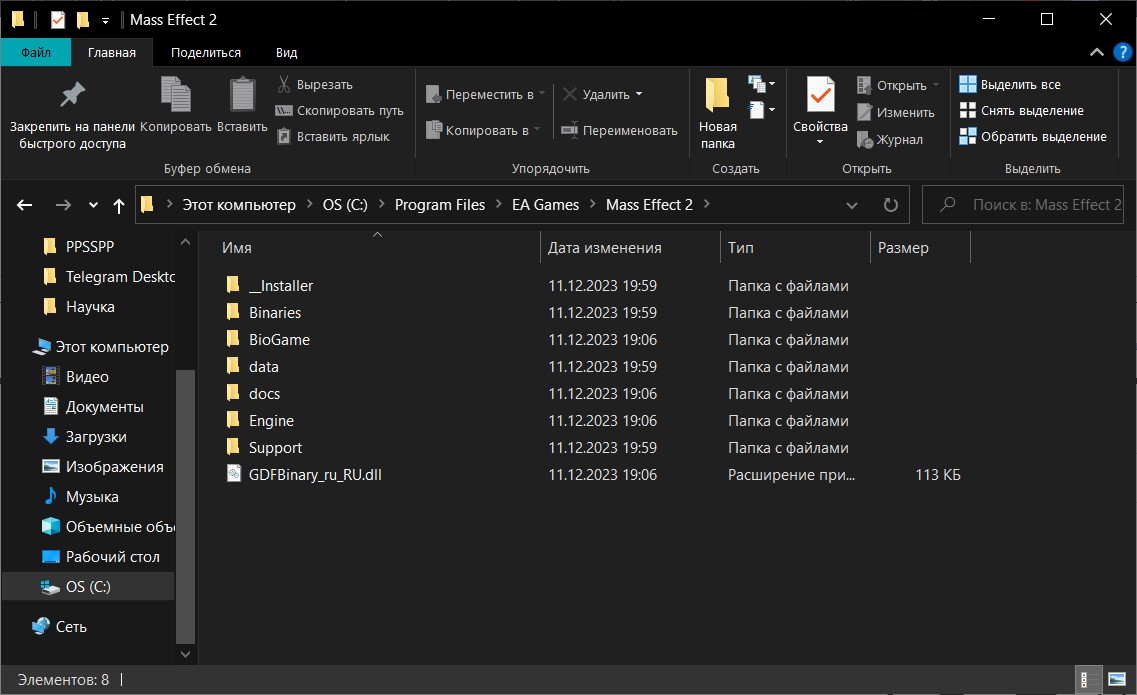1137x695 pixels.
Task: Click the search Mass Effect 2 field
Action: pyautogui.click(x=1045, y=205)
